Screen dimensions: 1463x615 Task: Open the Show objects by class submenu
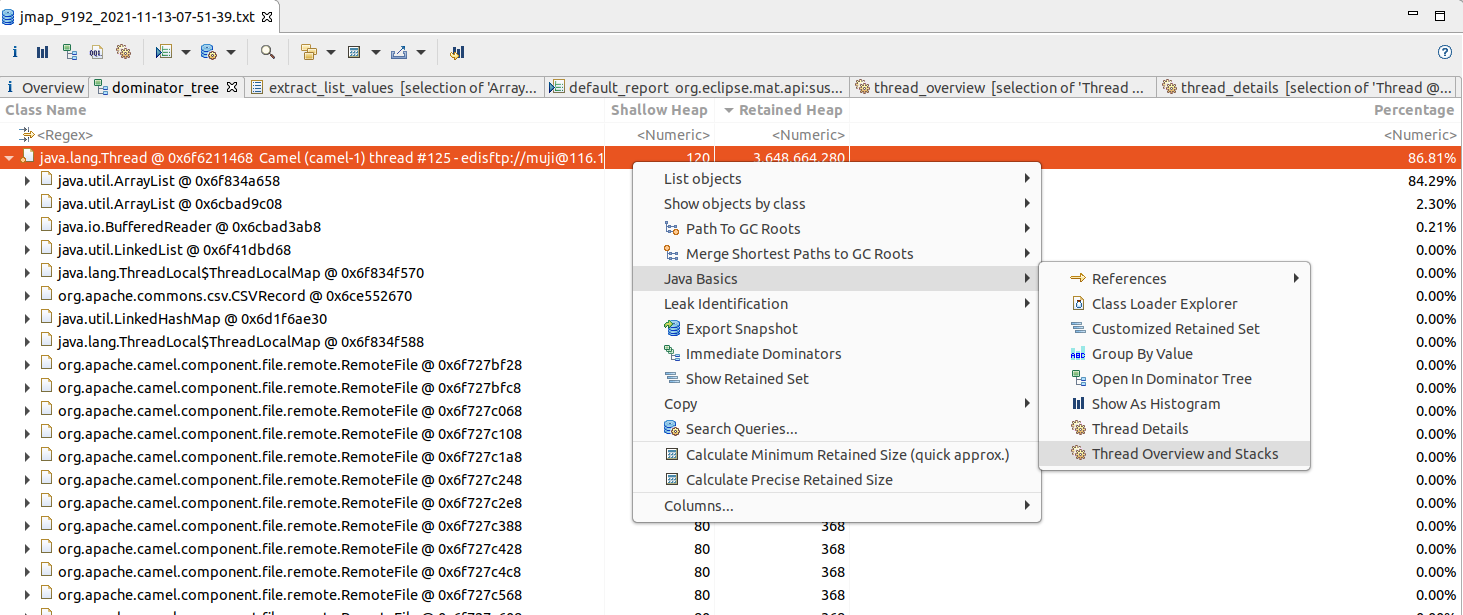(837, 204)
